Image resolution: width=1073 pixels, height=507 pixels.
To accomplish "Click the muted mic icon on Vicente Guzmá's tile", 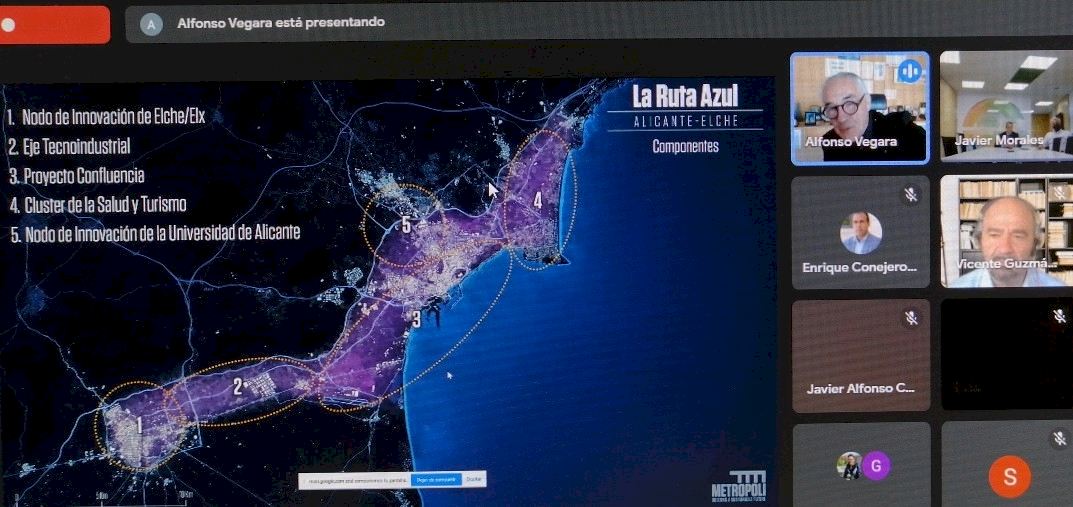I will point(1059,194).
